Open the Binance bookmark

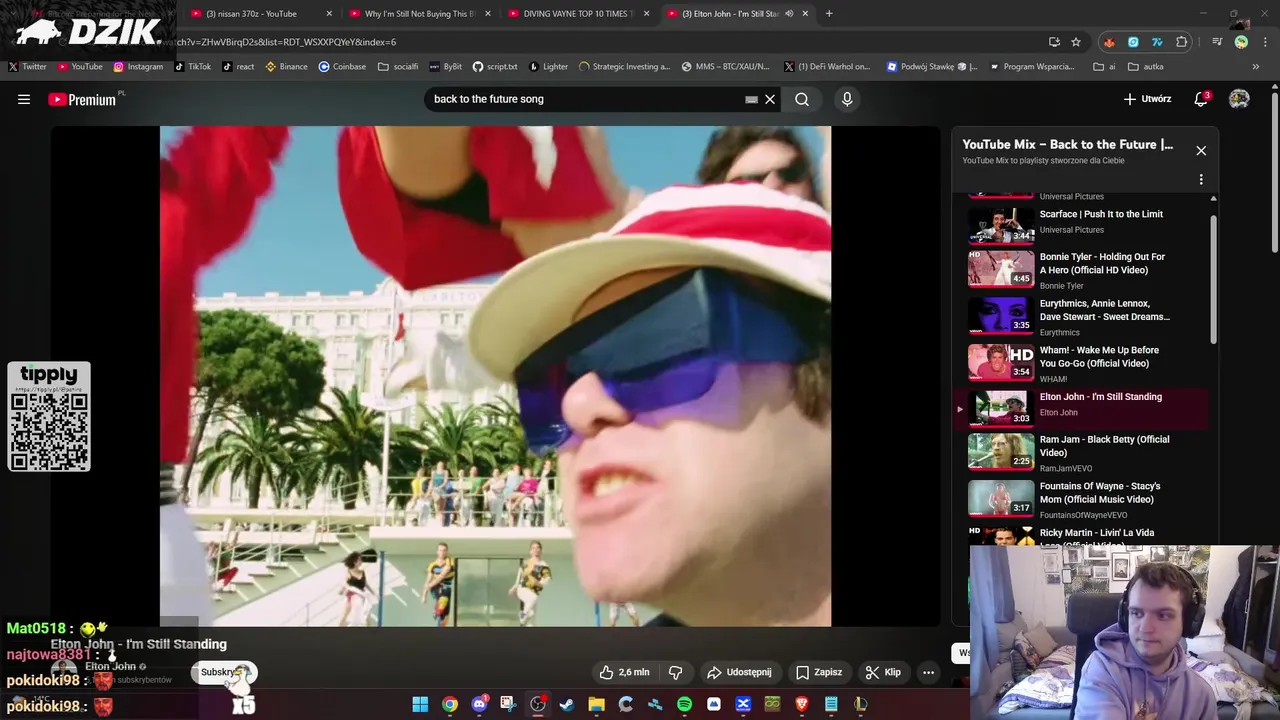(286, 67)
